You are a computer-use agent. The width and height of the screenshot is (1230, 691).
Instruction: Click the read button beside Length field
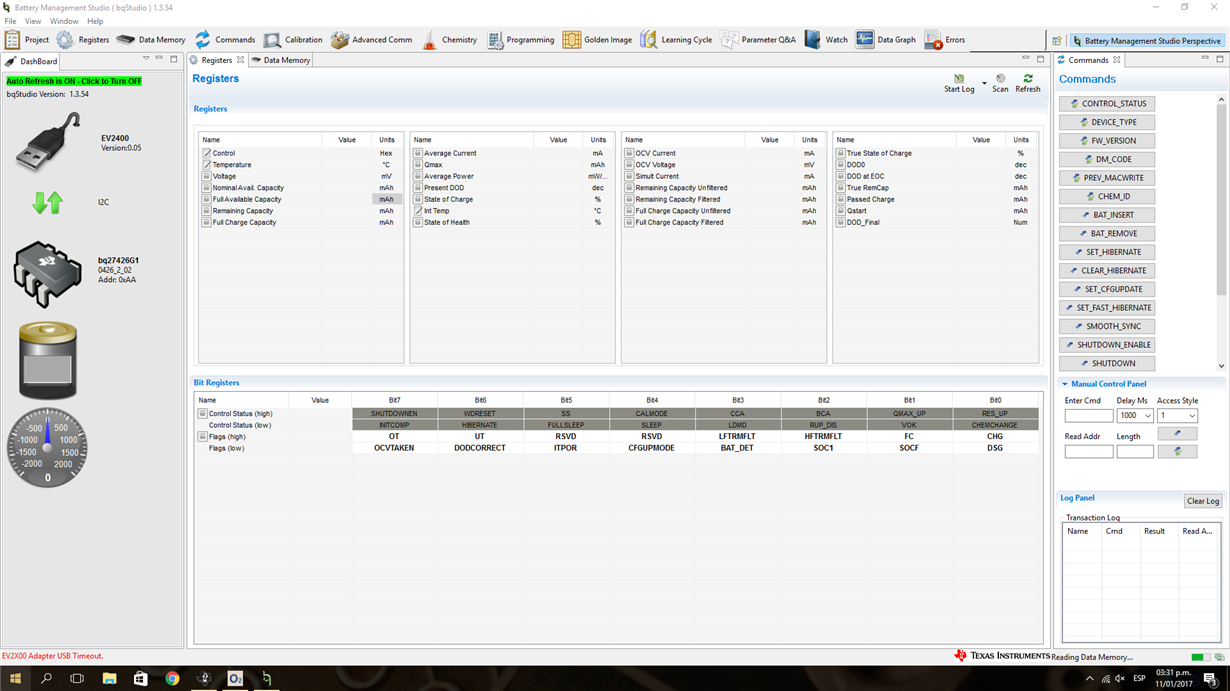(x=1177, y=452)
